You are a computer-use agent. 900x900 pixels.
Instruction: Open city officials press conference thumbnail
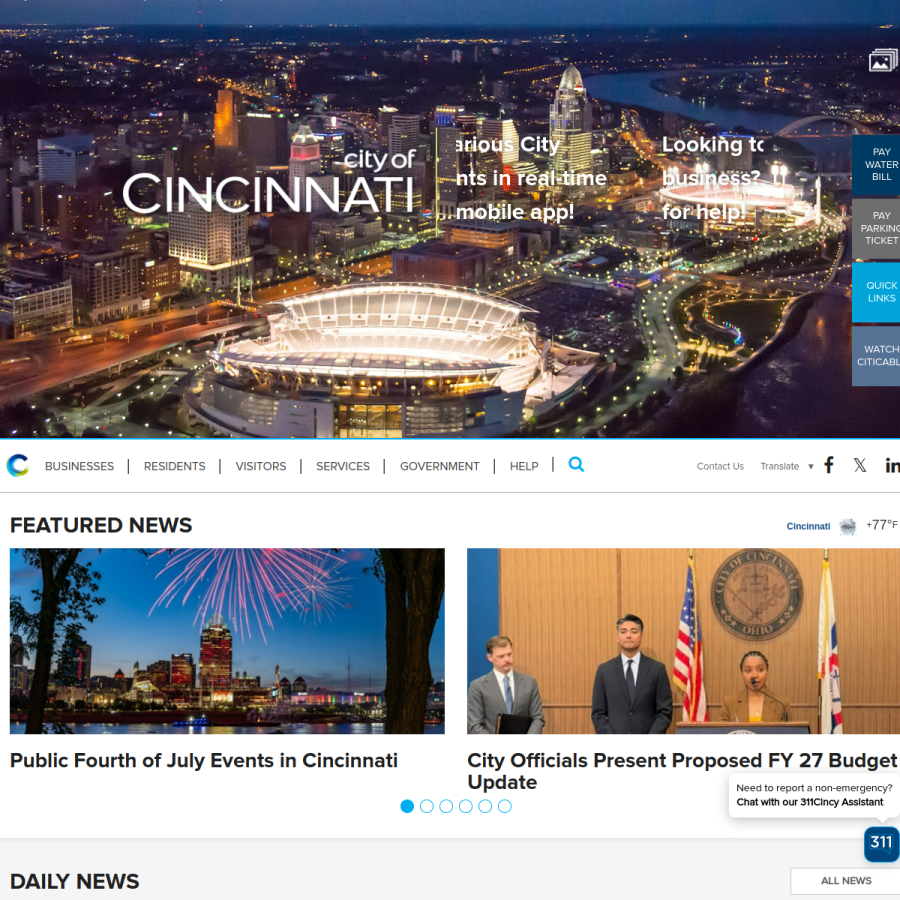coord(683,641)
